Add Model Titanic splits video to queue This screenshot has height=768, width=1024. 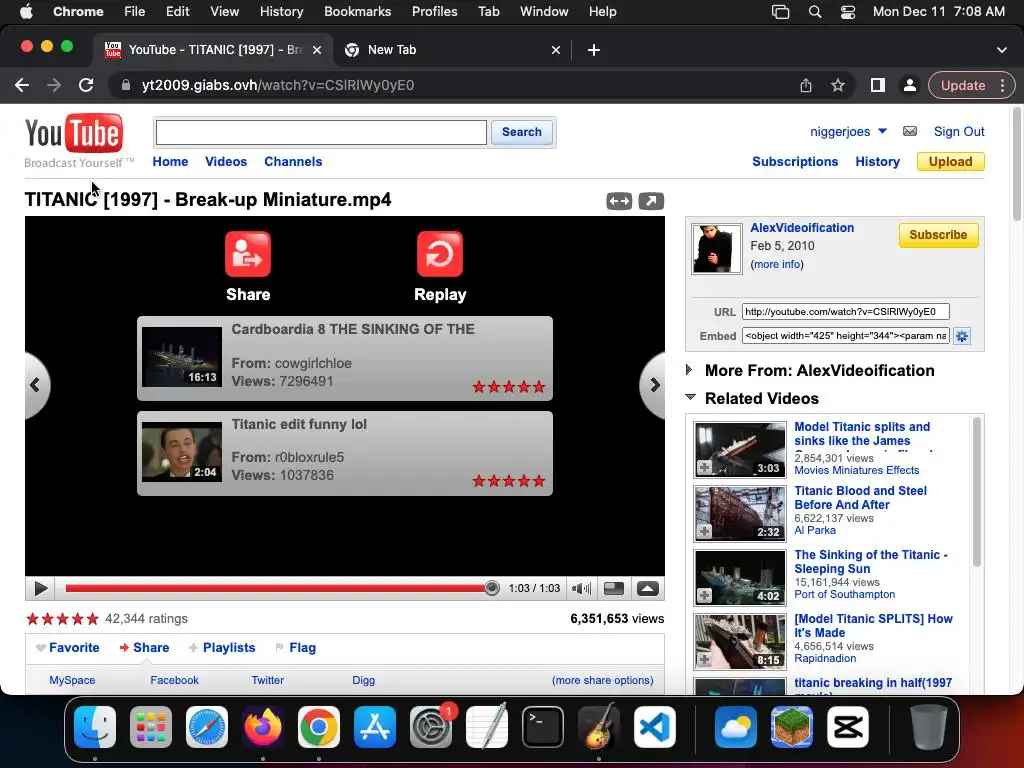(x=705, y=468)
